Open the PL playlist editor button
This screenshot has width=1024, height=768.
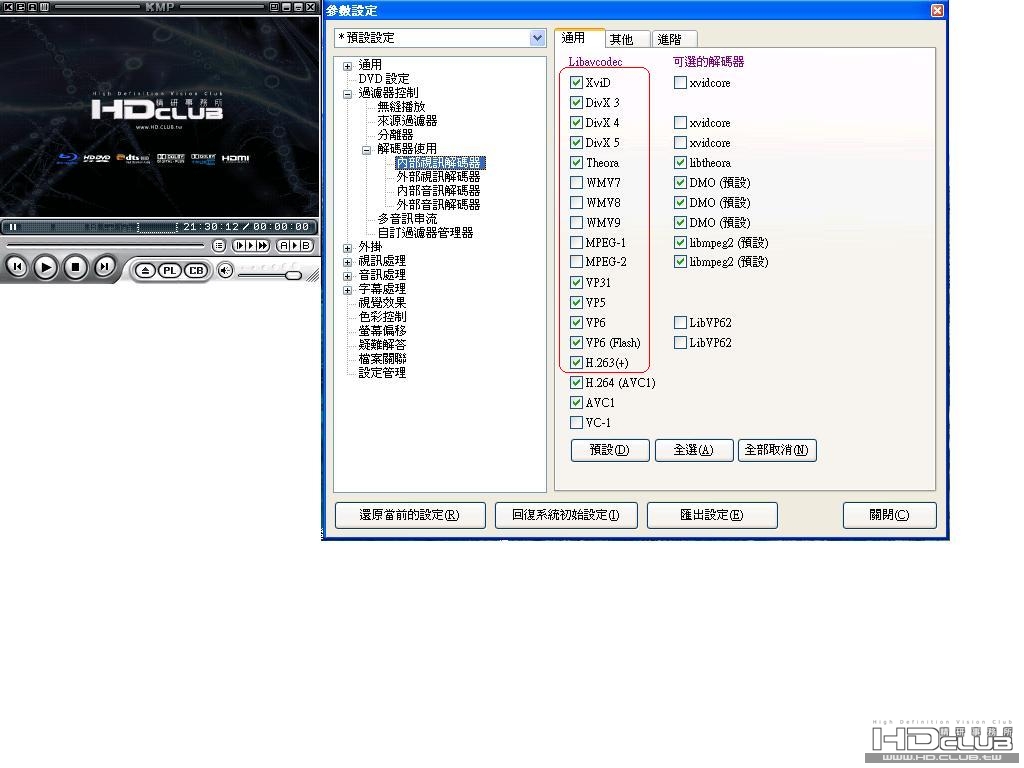click(170, 270)
